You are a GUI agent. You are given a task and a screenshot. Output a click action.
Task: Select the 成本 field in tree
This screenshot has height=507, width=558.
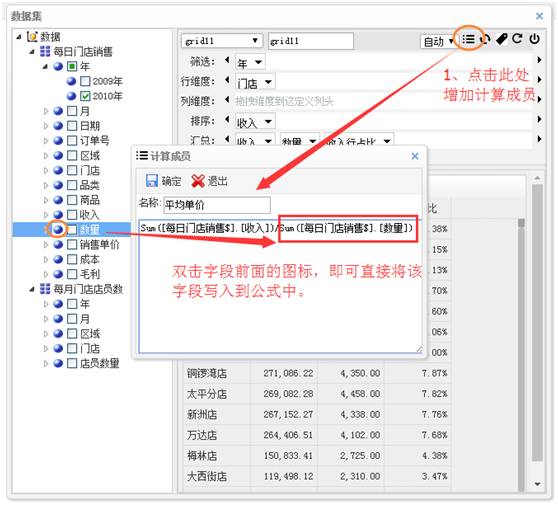click(x=89, y=259)
